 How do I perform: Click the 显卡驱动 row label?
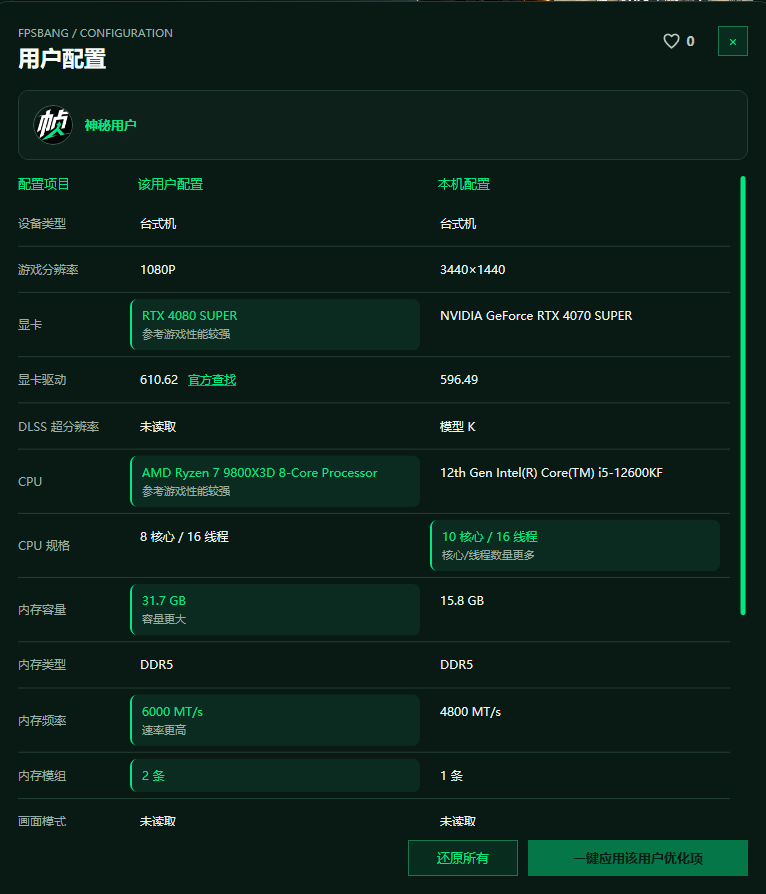coord(42,380)
